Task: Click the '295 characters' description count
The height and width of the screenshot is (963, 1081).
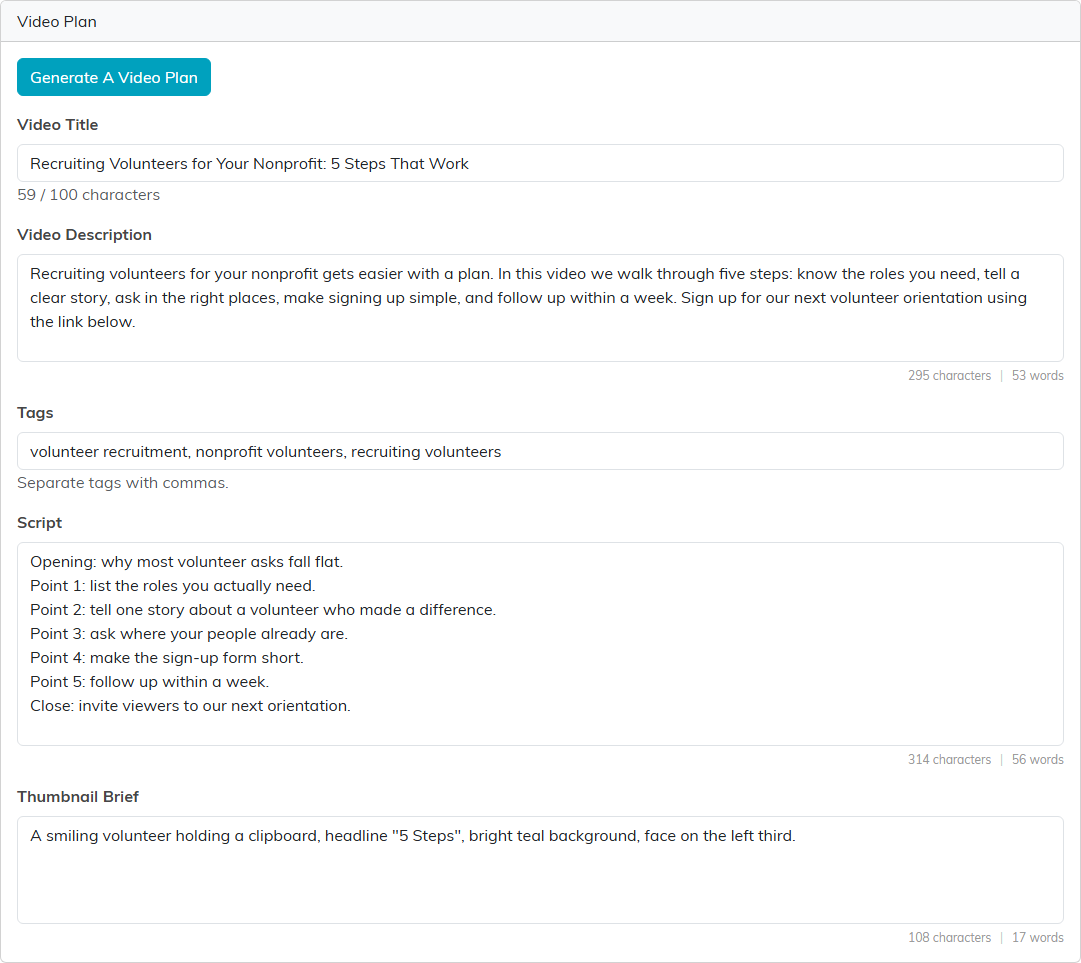Action: tap(949, 376)
